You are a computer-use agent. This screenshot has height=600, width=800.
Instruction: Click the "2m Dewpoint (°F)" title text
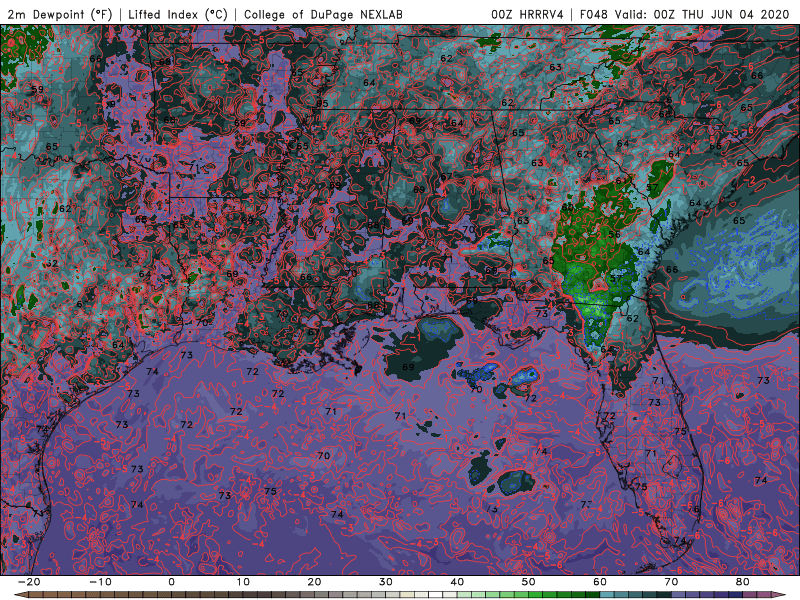(x=59, y=14)
